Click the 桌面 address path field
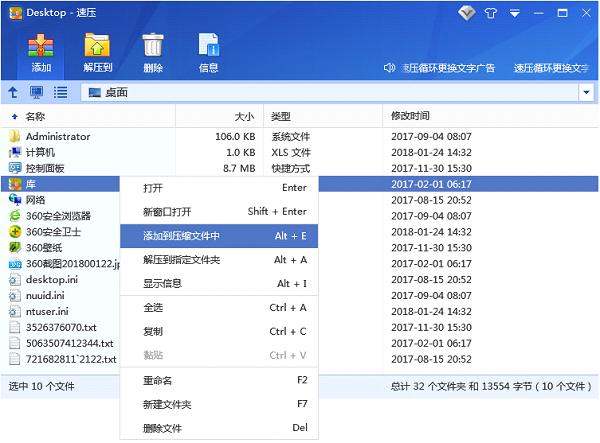Image resolution: width=600 pixels, height=443 pixels. click(x=330, y=93)
